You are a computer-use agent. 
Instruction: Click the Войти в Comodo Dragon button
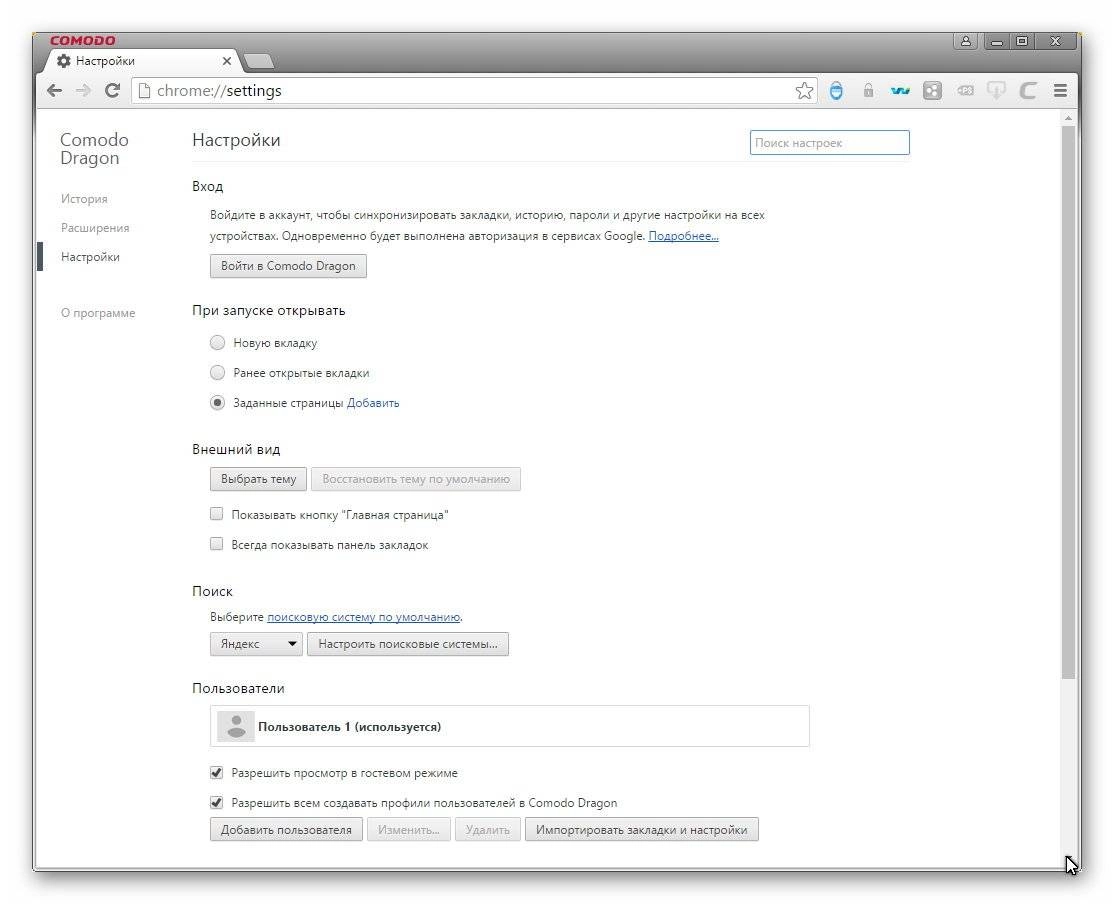coord(288,266)
